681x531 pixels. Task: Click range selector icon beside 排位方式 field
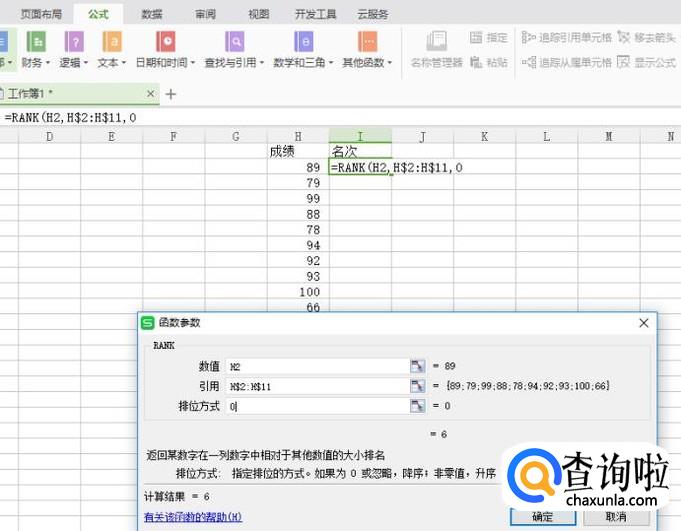418,406
